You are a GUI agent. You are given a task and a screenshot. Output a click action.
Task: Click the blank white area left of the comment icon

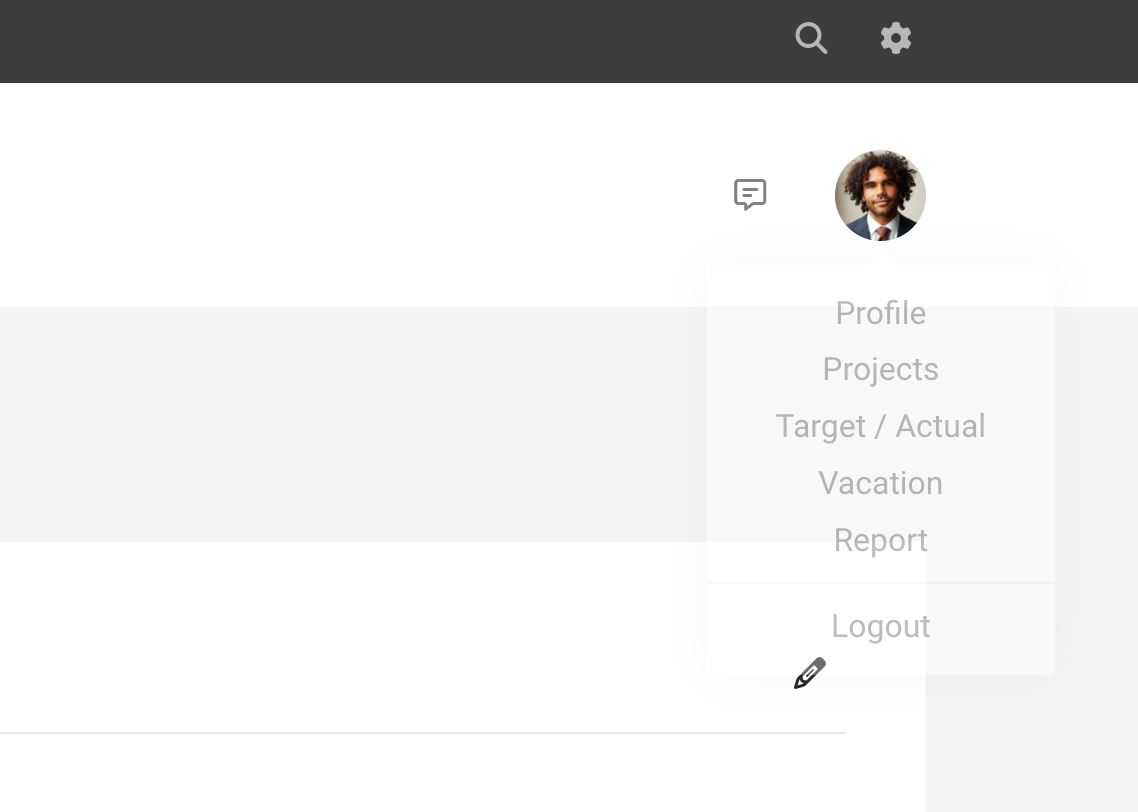pos(363,194)
